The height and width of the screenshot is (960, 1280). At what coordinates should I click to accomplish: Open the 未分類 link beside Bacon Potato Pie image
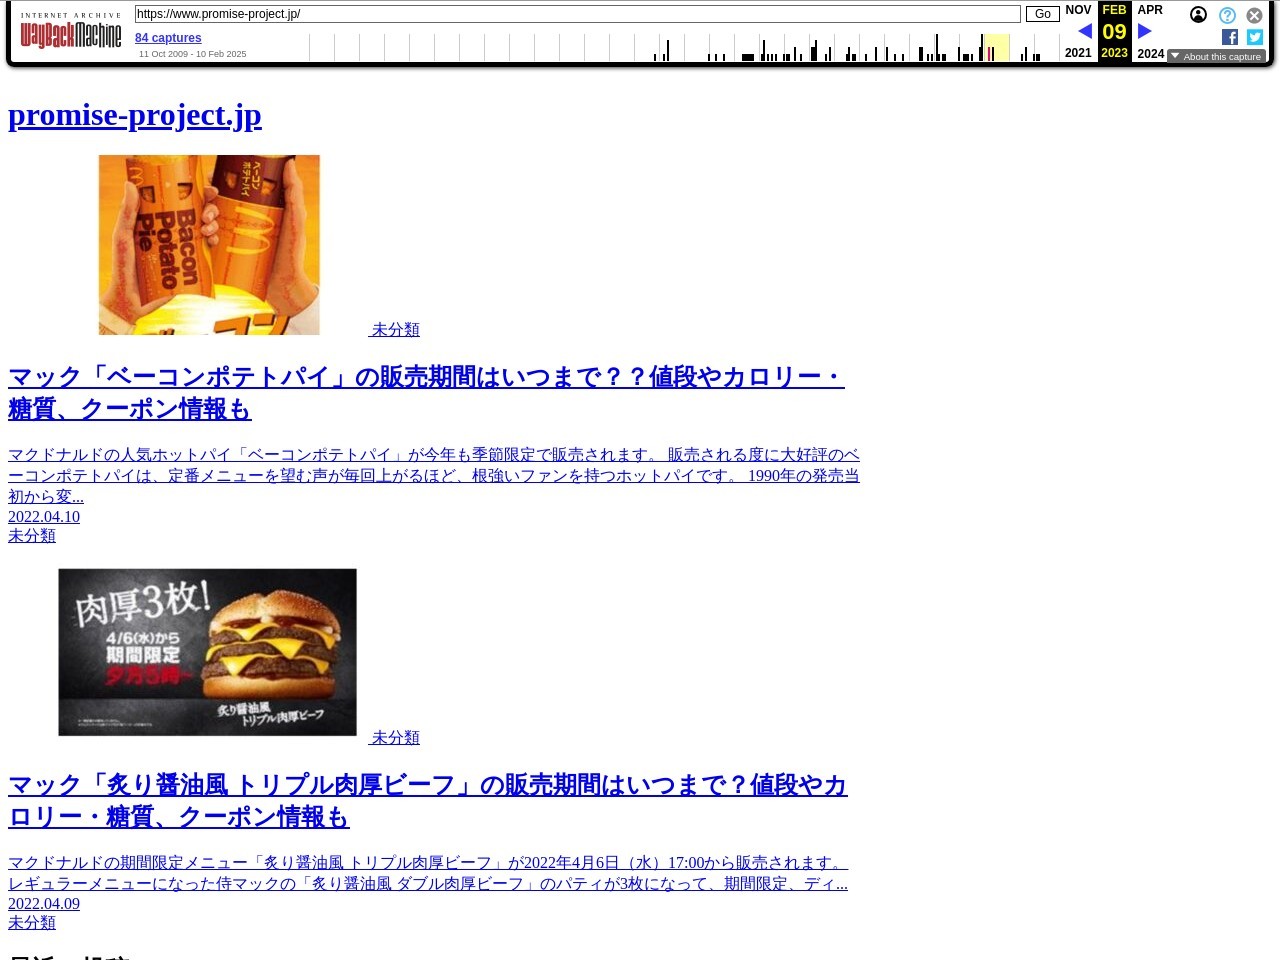click(x=396, y=329)
